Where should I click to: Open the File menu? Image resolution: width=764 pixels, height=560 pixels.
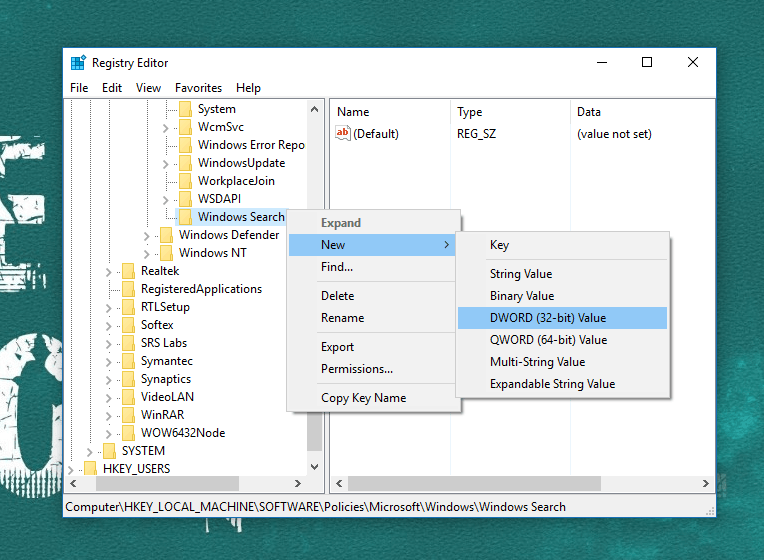tap(79, 88)
